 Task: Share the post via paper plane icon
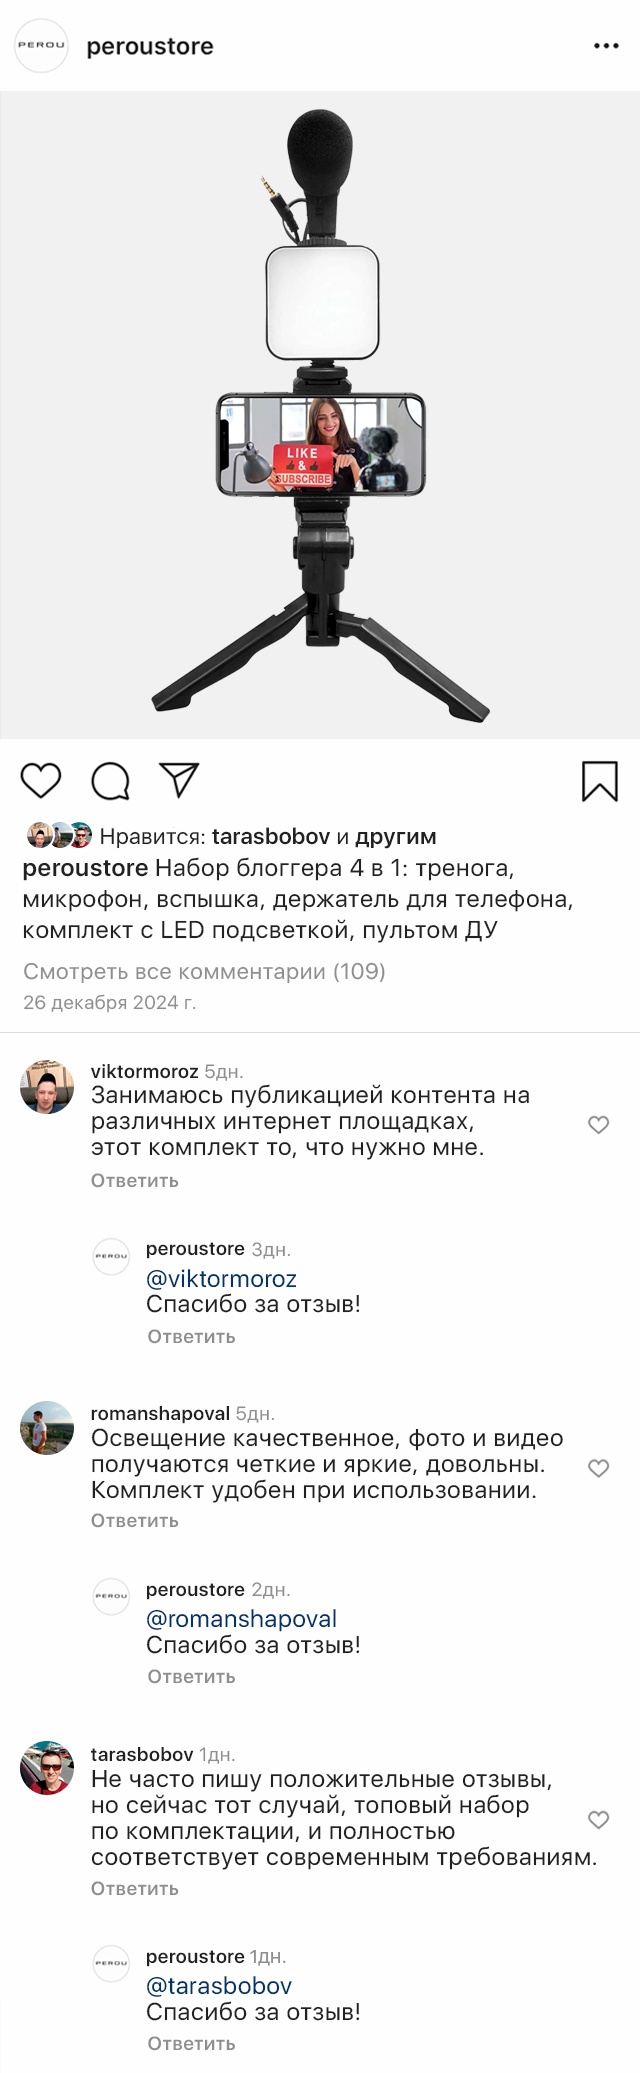[x=180, y=780]
